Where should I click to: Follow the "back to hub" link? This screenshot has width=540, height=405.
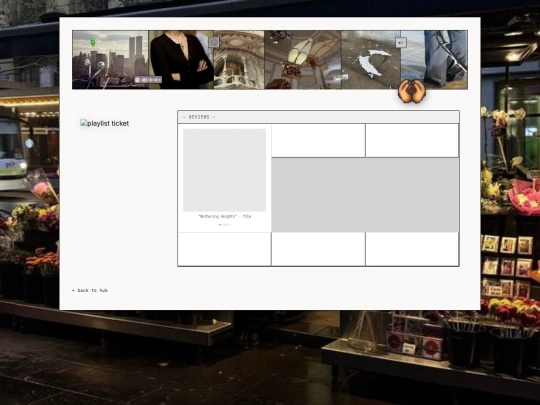90,290
